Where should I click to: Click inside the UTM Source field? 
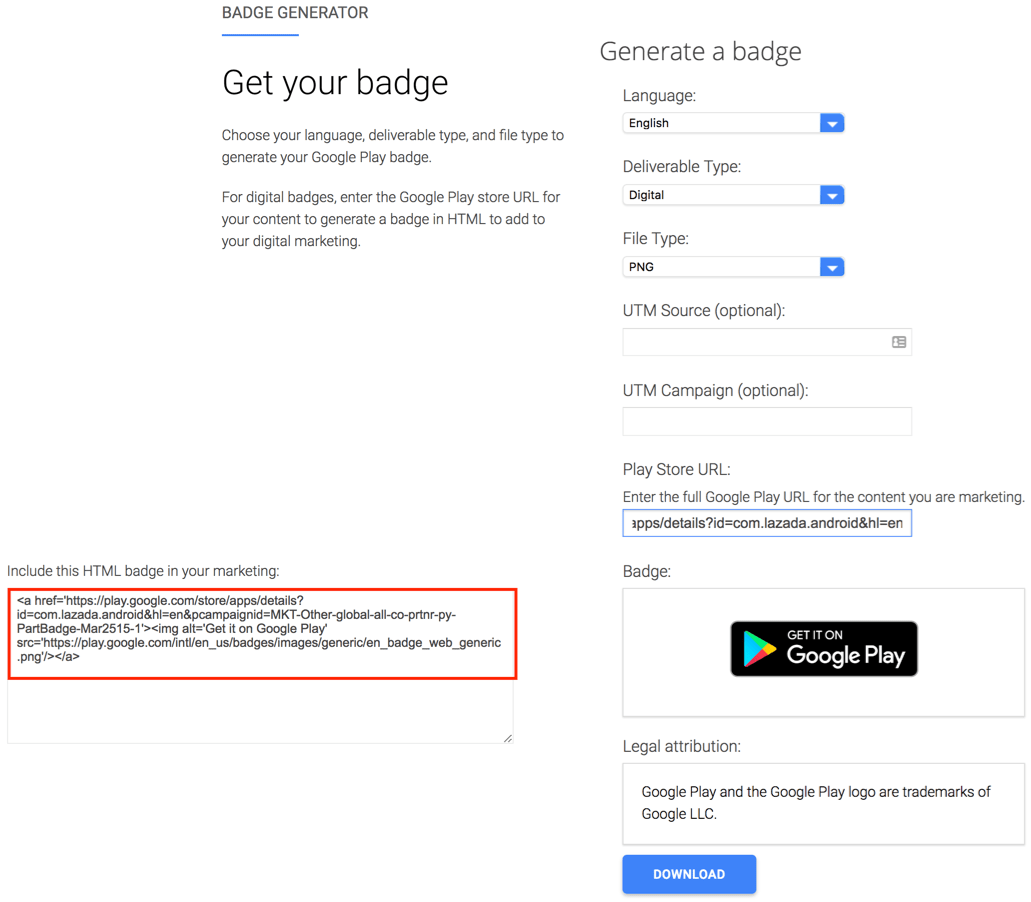[760, 341]
